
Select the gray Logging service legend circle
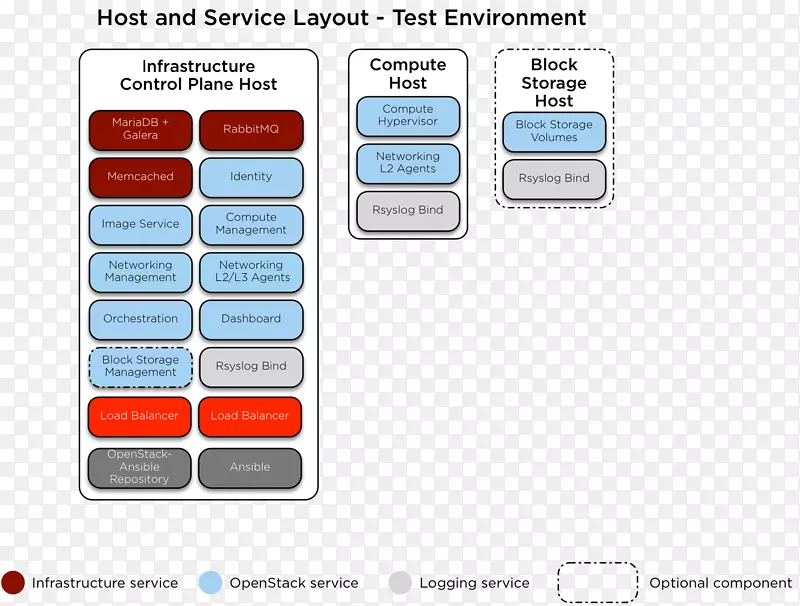click(402, 583)
